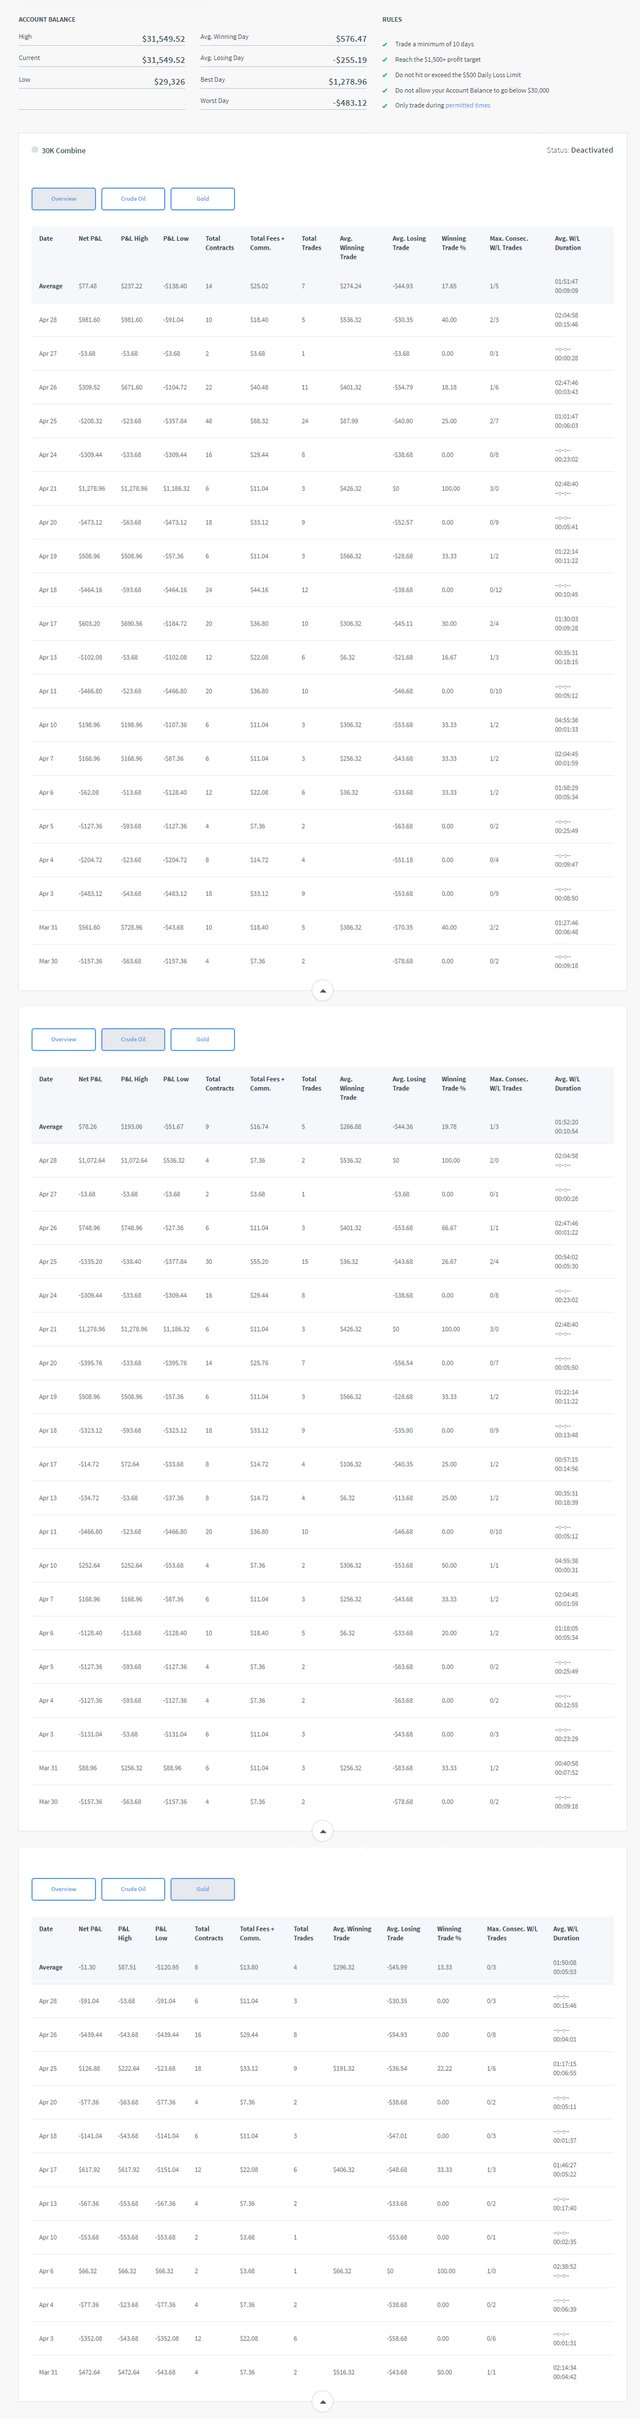Select Overview tab in the bottom section

tap(64, 1889)
